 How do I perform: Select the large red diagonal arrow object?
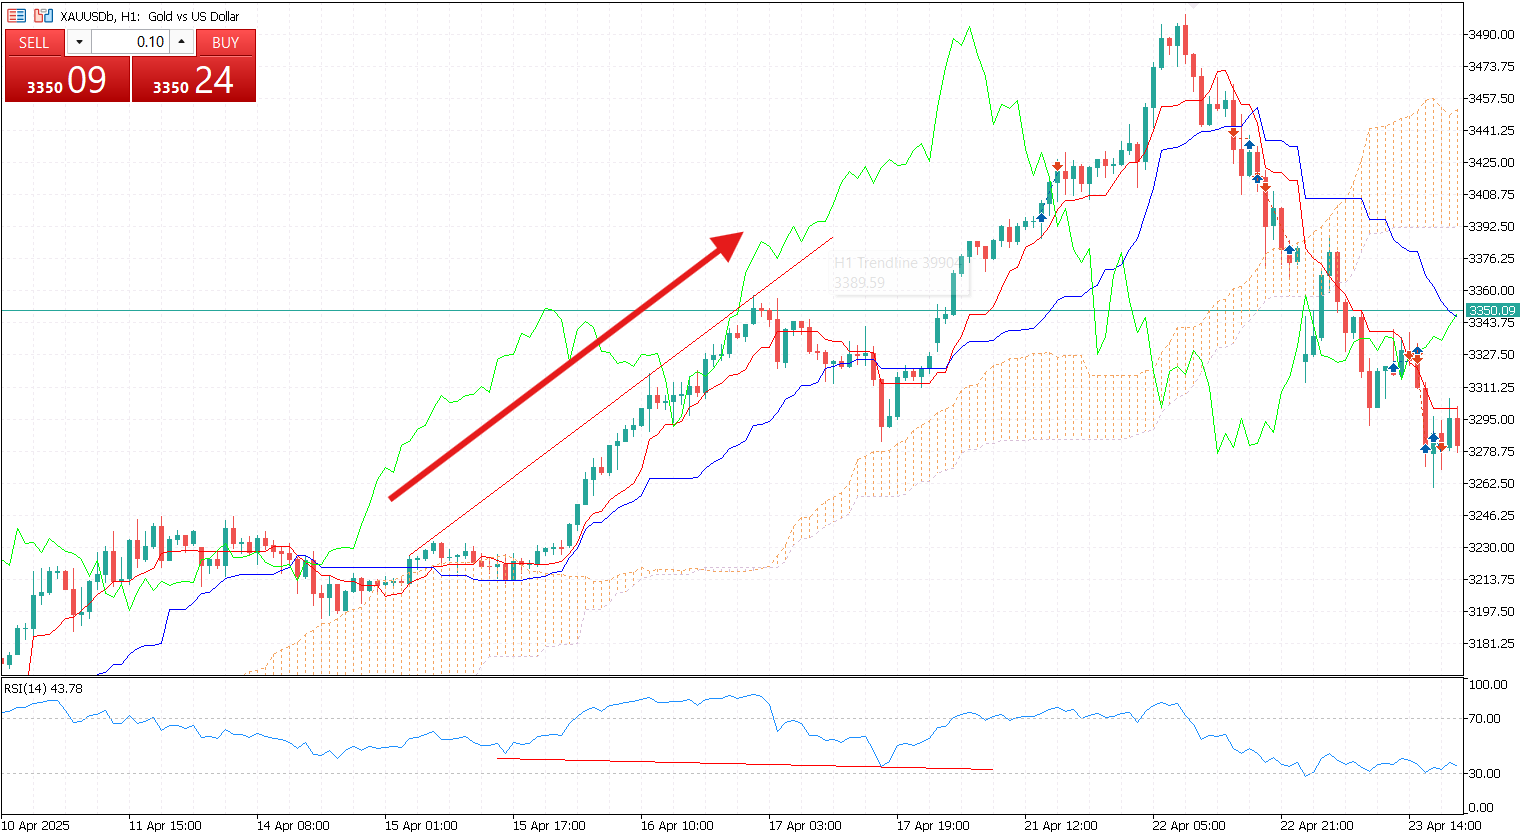[567, 365]
